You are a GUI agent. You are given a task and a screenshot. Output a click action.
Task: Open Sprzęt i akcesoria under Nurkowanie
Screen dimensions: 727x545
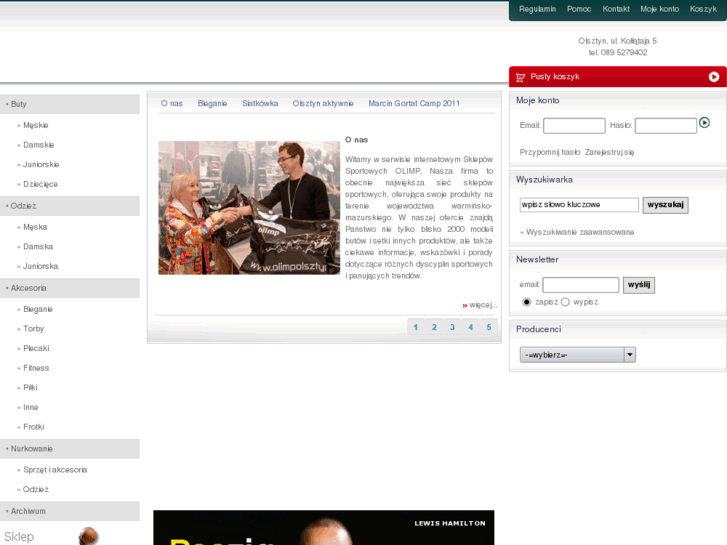(55, 470)
